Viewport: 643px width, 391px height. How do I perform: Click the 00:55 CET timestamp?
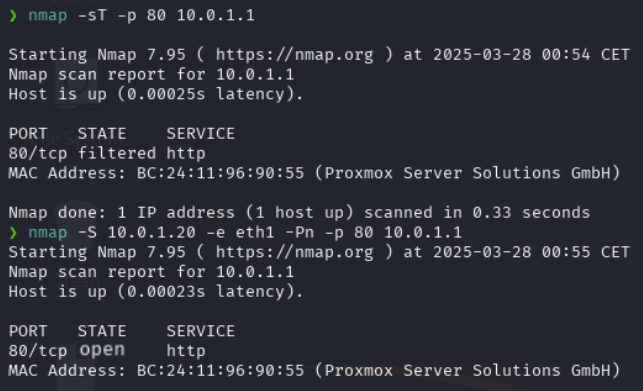tap(586, 252)
